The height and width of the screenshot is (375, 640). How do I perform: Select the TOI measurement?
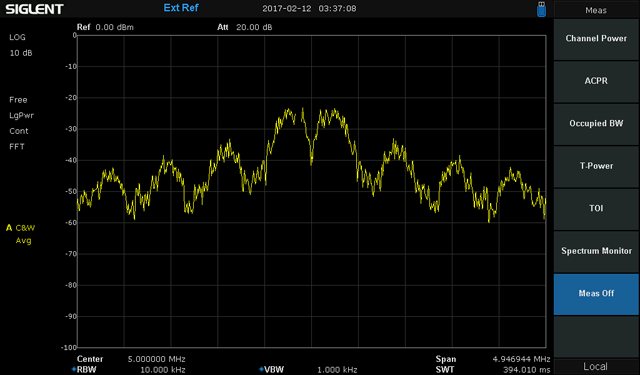(596, 209)
